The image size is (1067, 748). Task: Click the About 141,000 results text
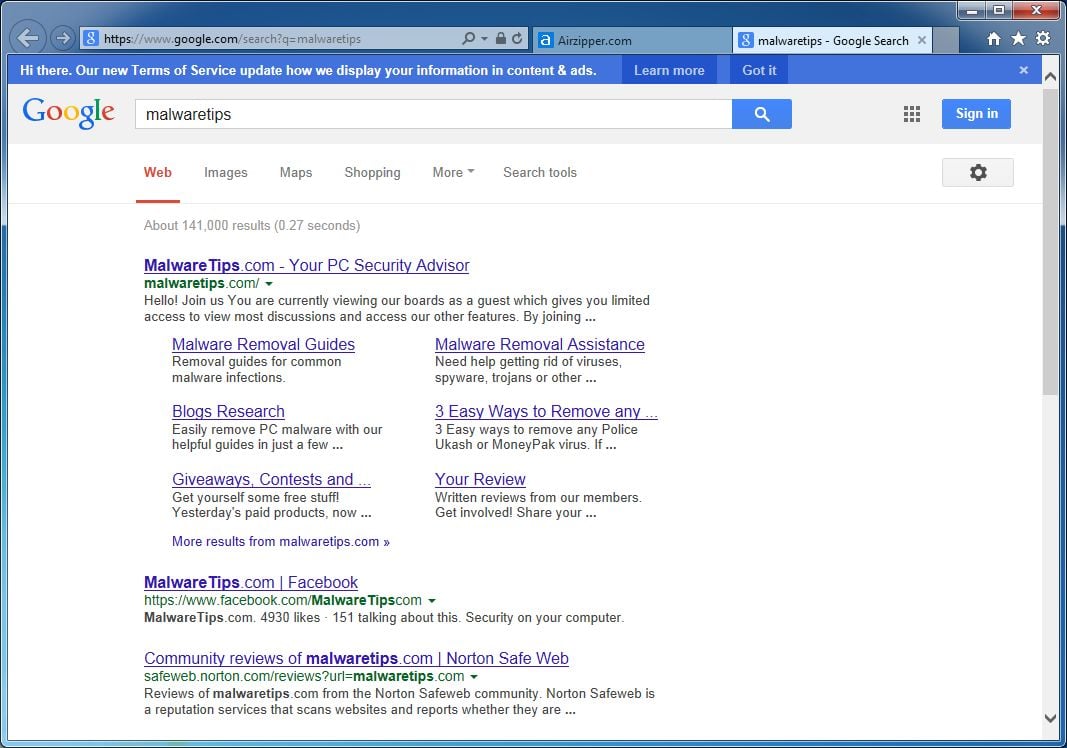click(x=252, y=225)
